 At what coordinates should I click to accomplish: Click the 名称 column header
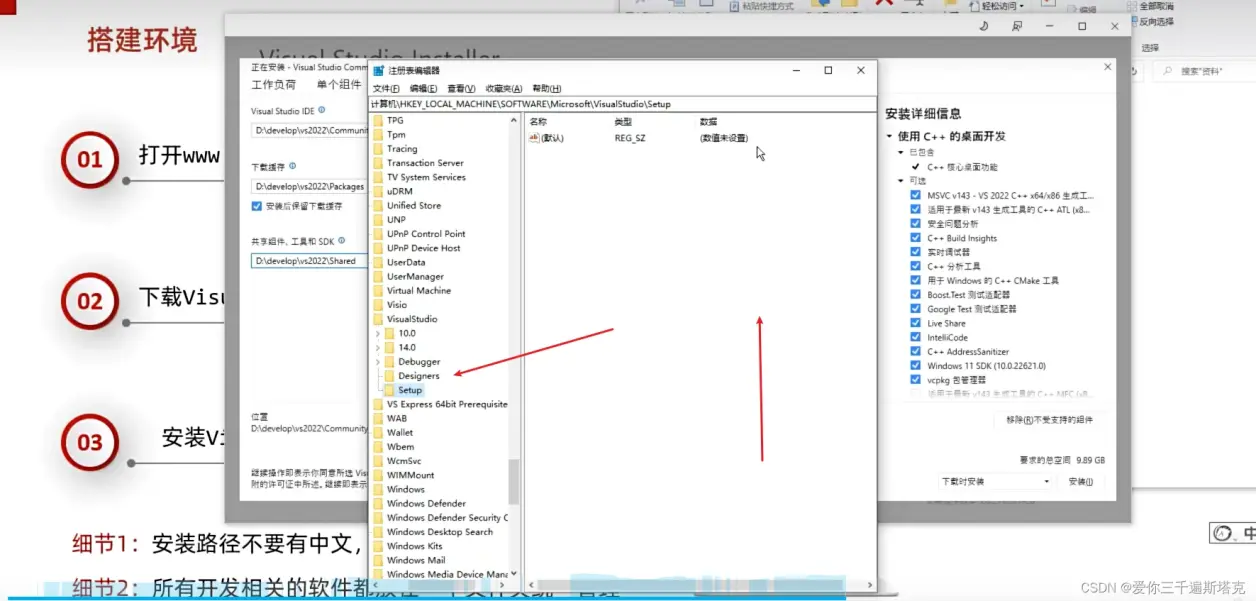click(x=538, y=121)
